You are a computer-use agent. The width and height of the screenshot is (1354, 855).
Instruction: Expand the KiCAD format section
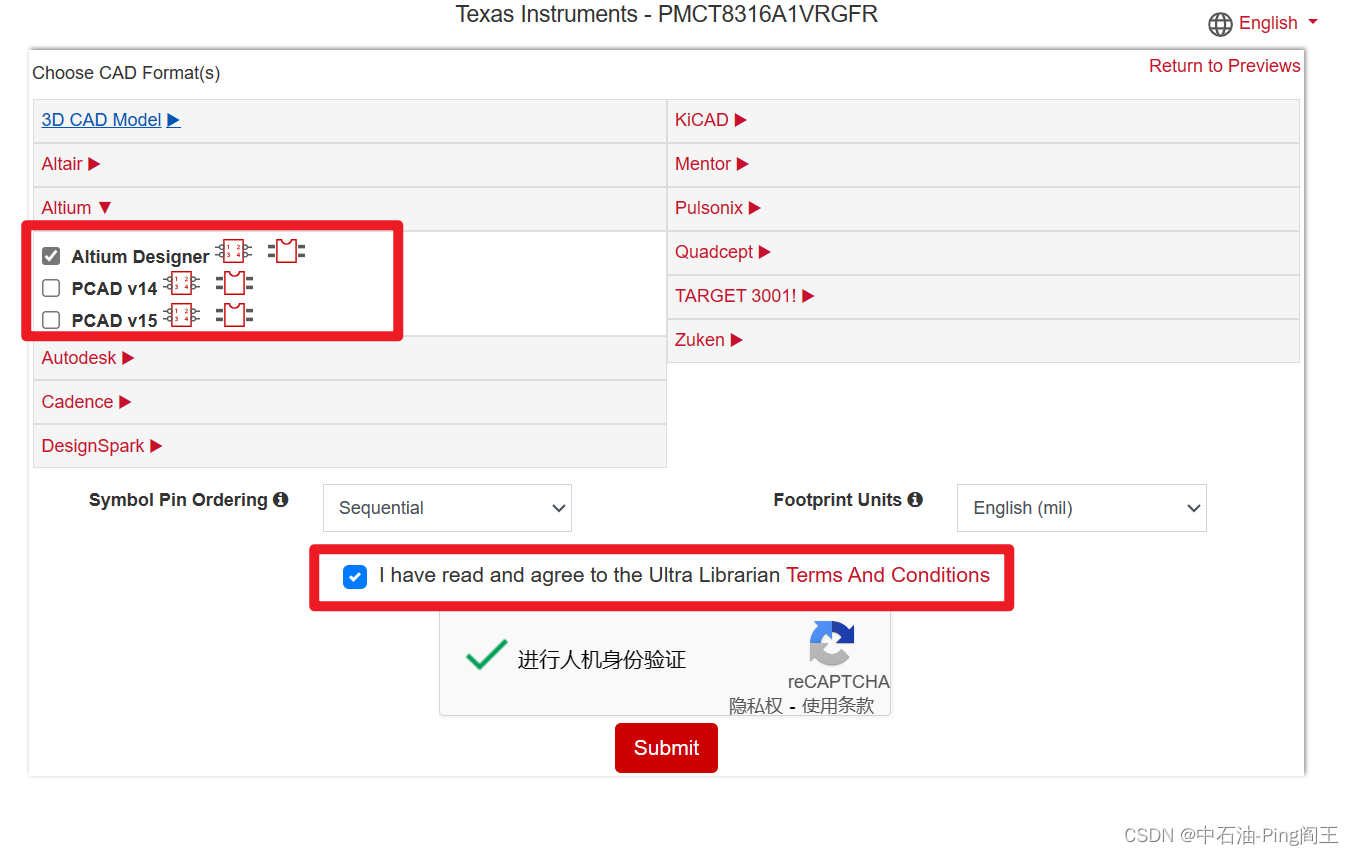pyautogui.click(x=711, y=120)
